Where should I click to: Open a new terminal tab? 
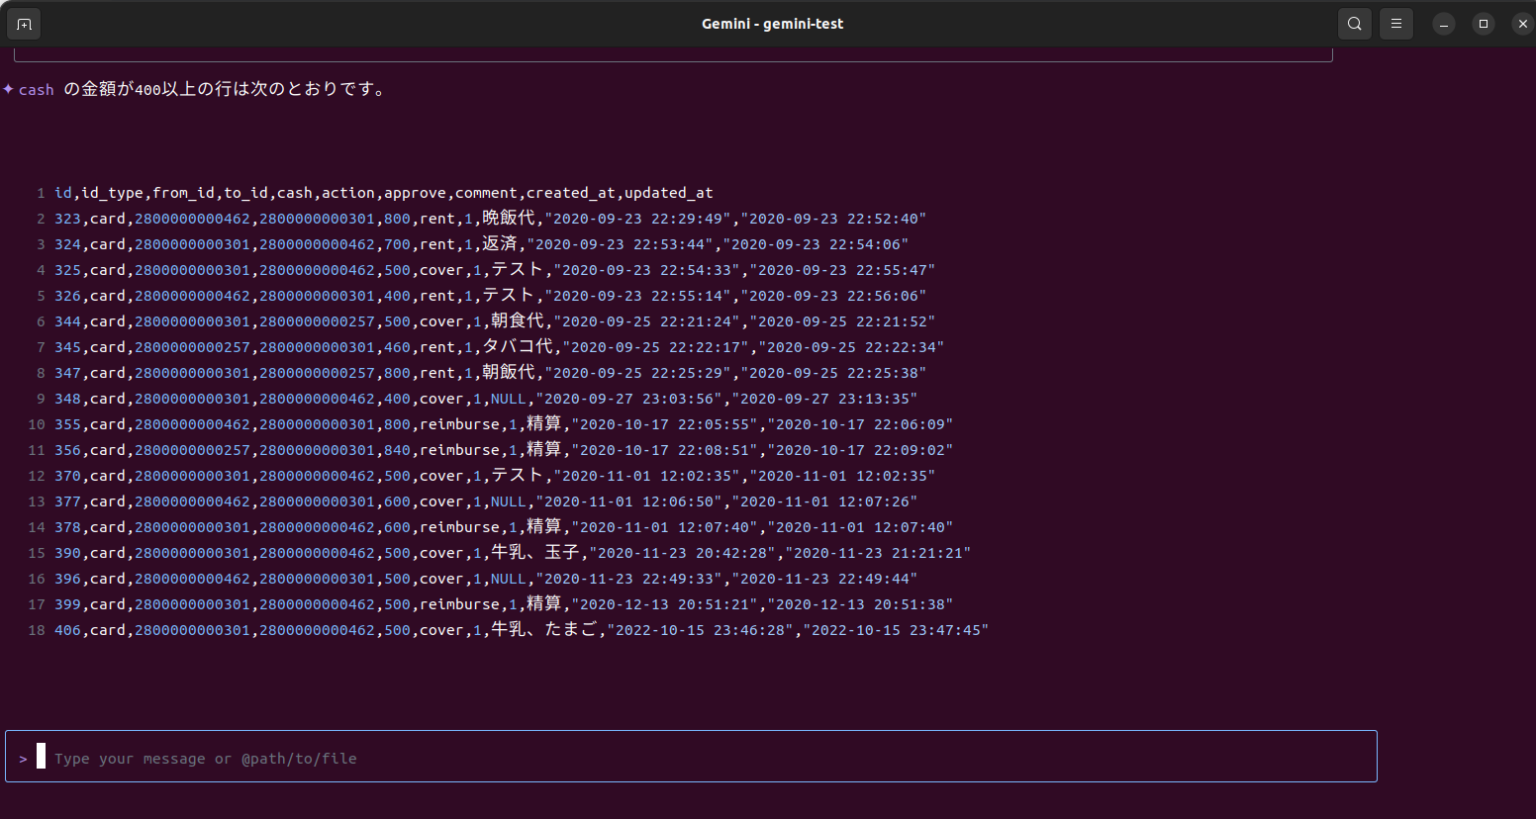[x=24, y=24]
